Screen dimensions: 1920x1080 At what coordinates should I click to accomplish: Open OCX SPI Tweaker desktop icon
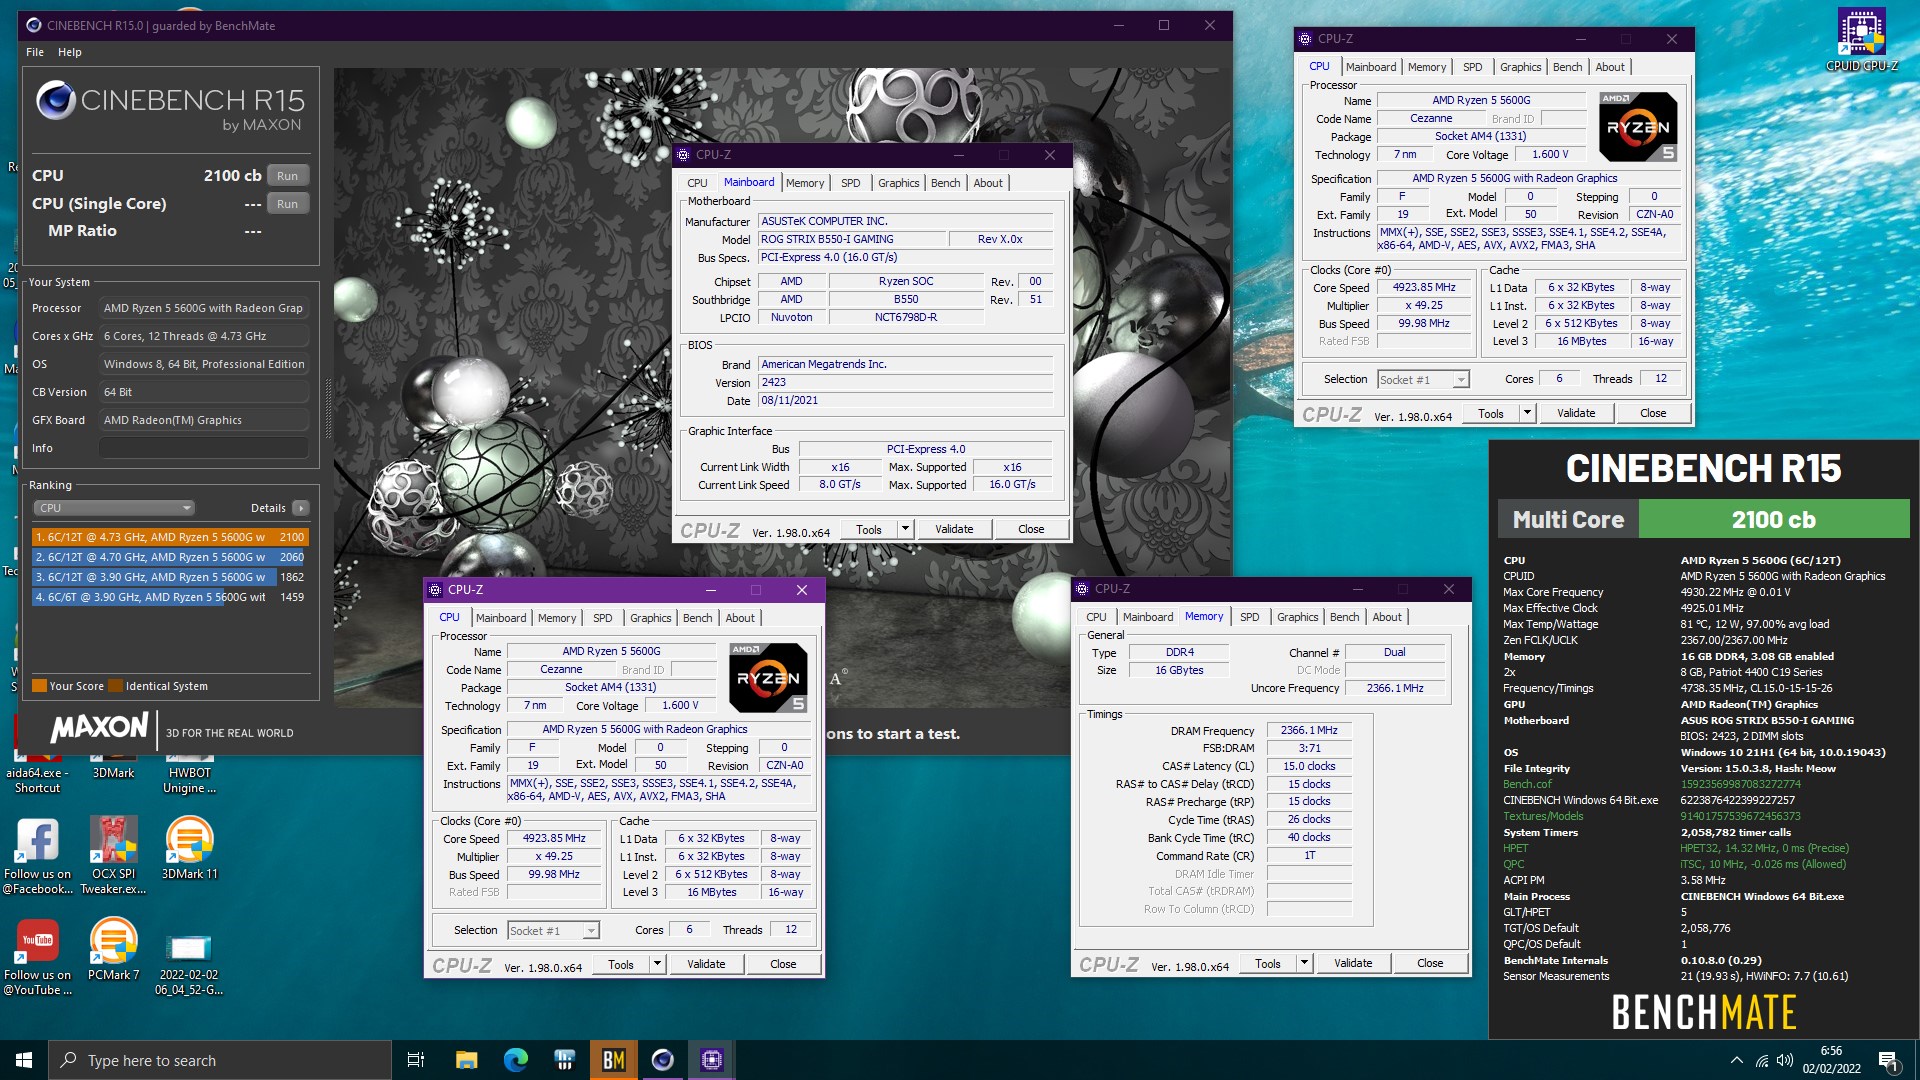pyautogui.click(x=113, y=855)
